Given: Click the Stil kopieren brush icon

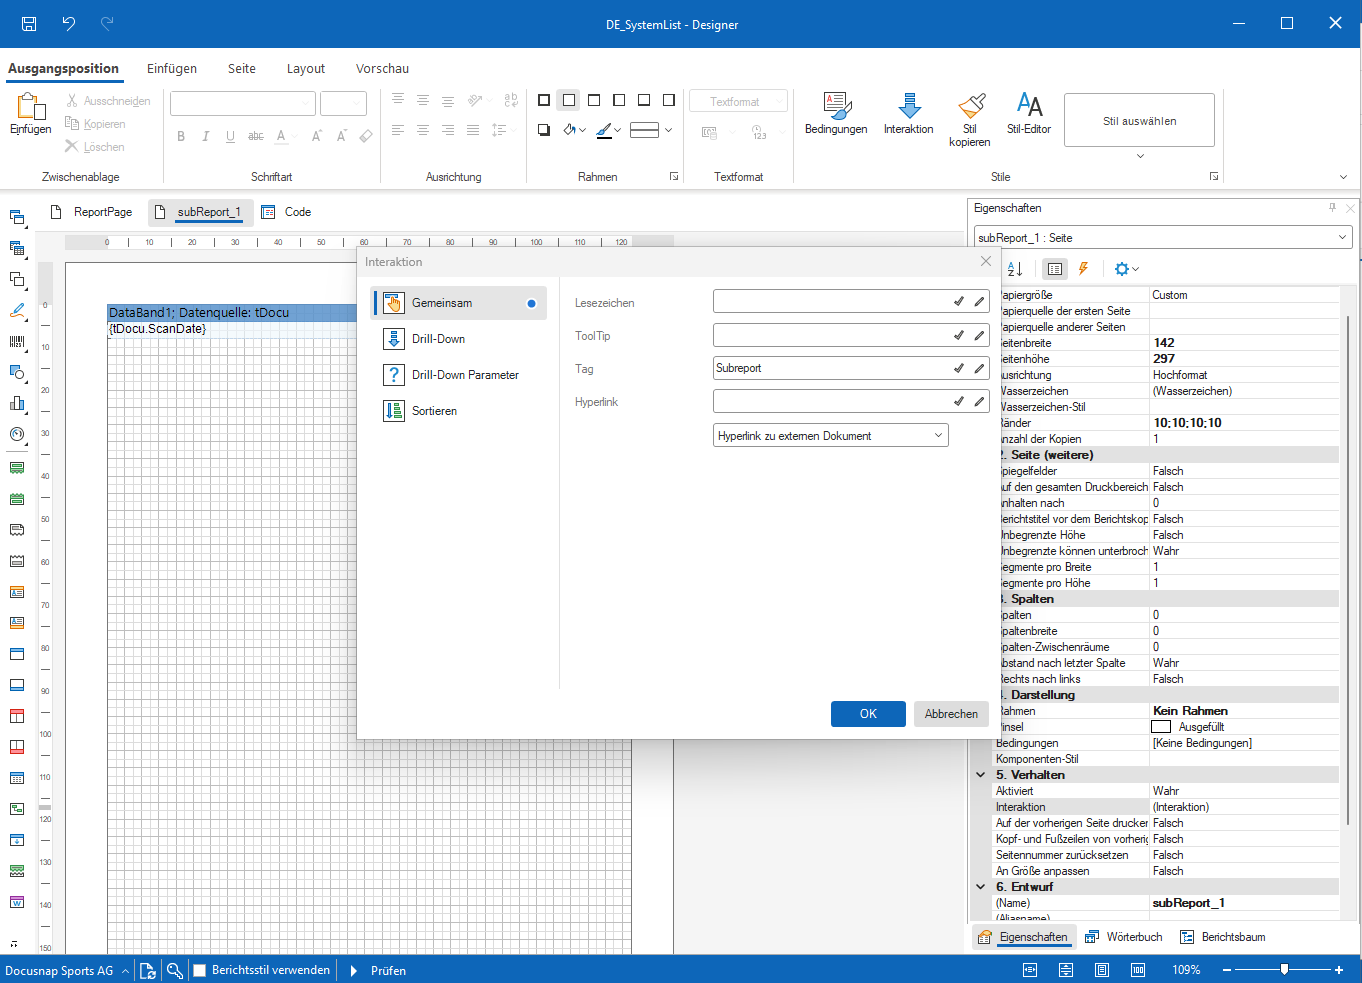Looking at the screenshot, I should (x=970, y=106).
